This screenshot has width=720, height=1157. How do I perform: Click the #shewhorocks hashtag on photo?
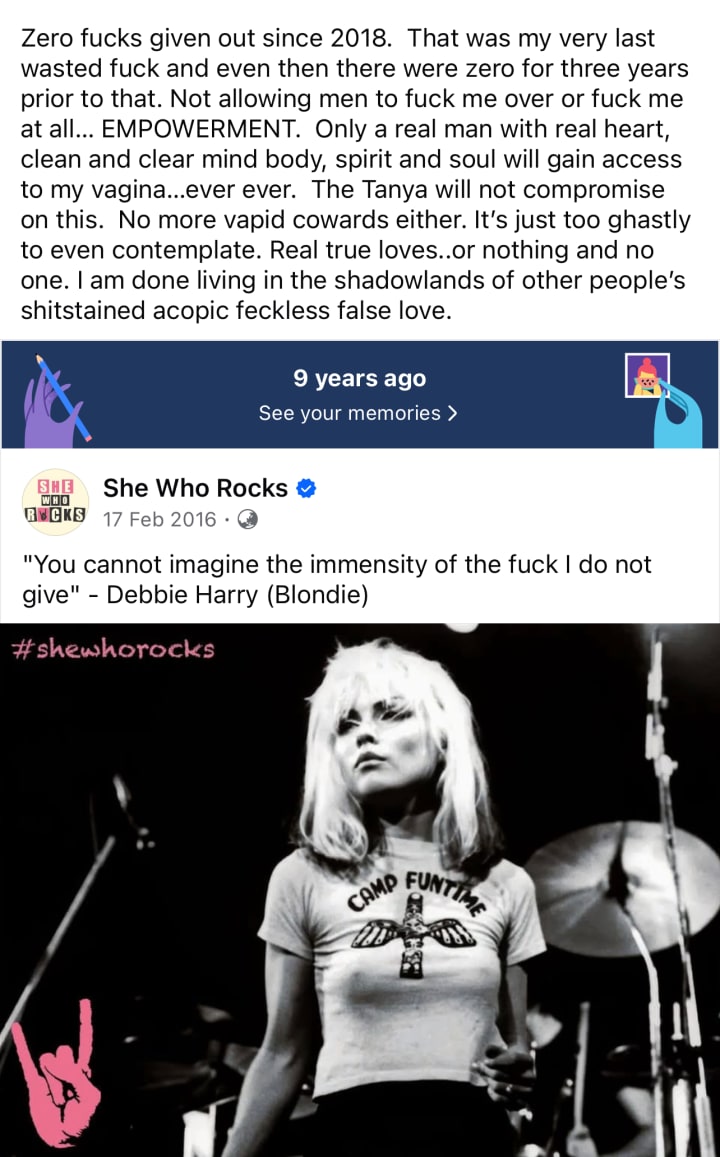click(x=114, y=649)
